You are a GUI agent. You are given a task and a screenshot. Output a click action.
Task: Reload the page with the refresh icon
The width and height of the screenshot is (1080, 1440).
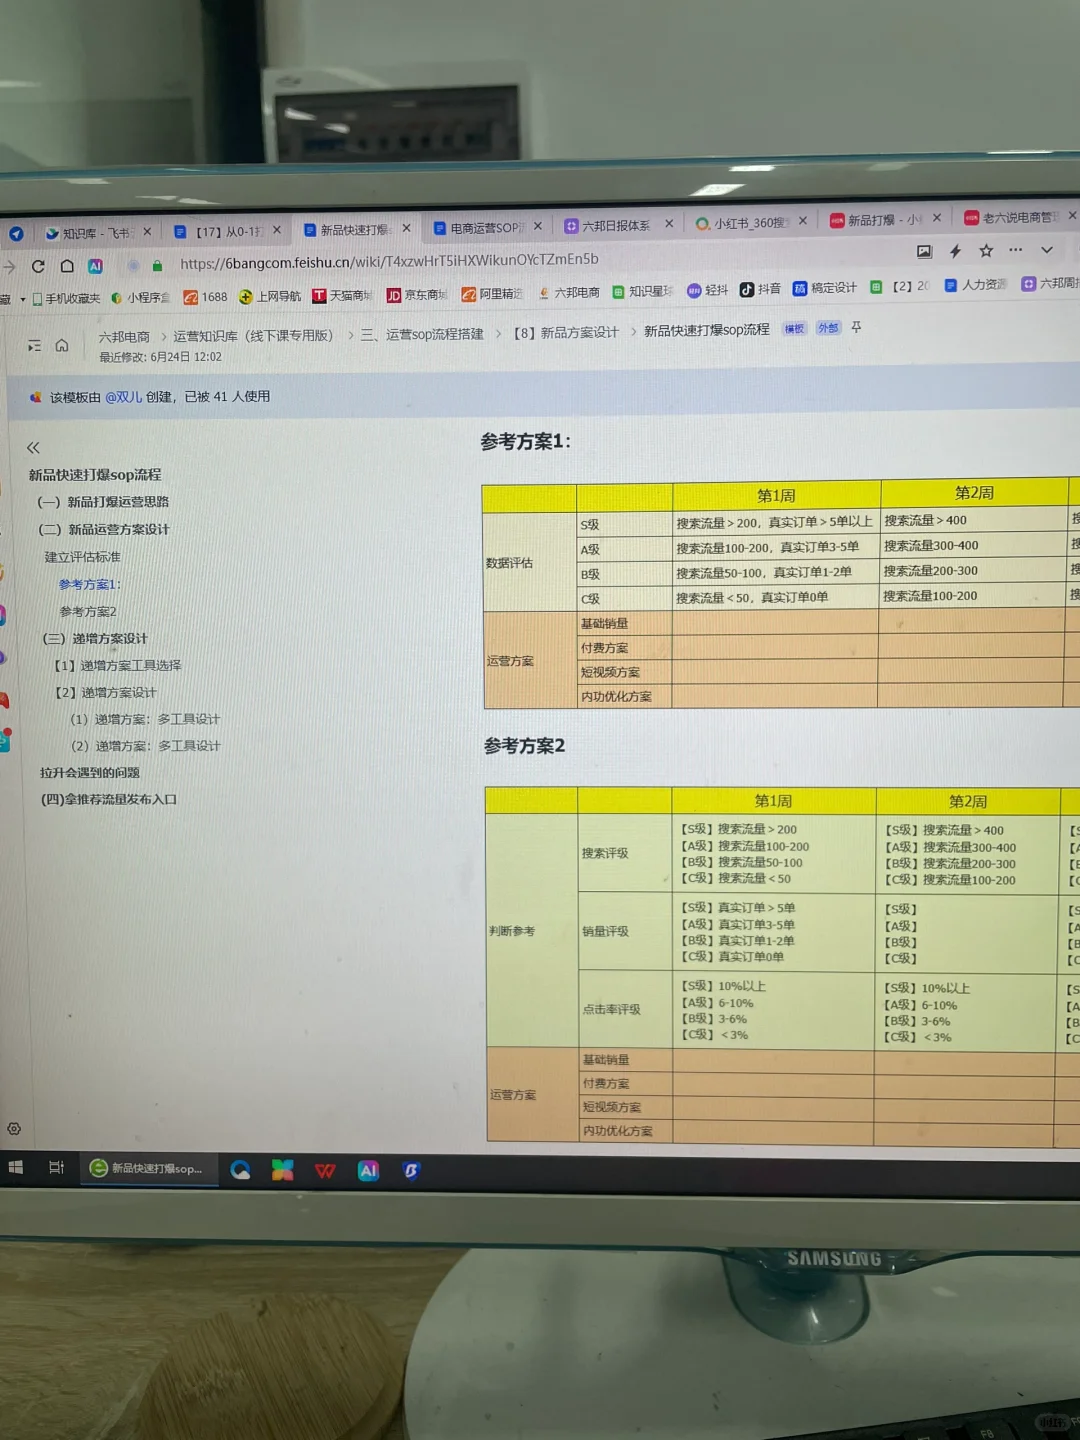coord(38,266)
